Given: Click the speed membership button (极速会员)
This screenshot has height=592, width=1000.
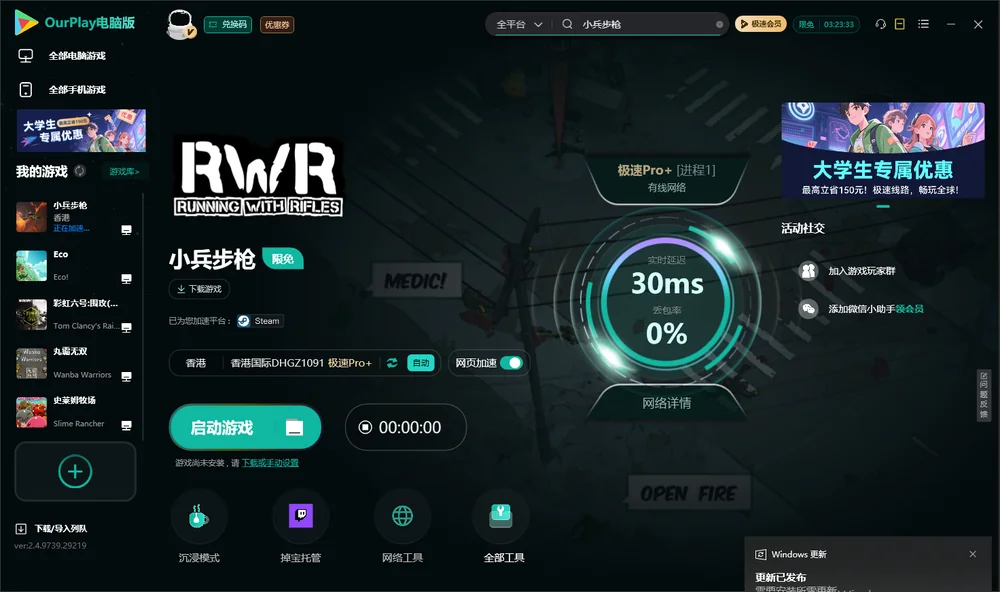Looking at the screenshot, I should click(x=760, y=24).
